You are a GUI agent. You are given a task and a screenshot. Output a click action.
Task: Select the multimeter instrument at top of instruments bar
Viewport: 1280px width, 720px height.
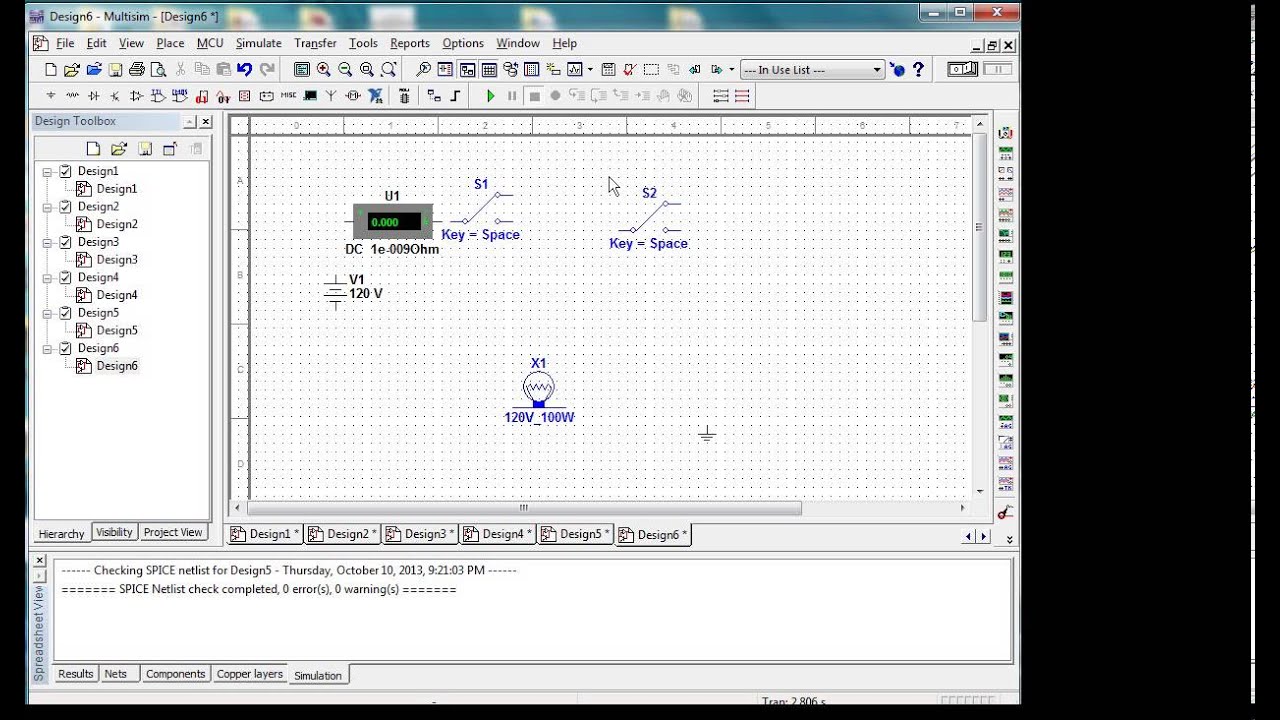click(1006, 133)
